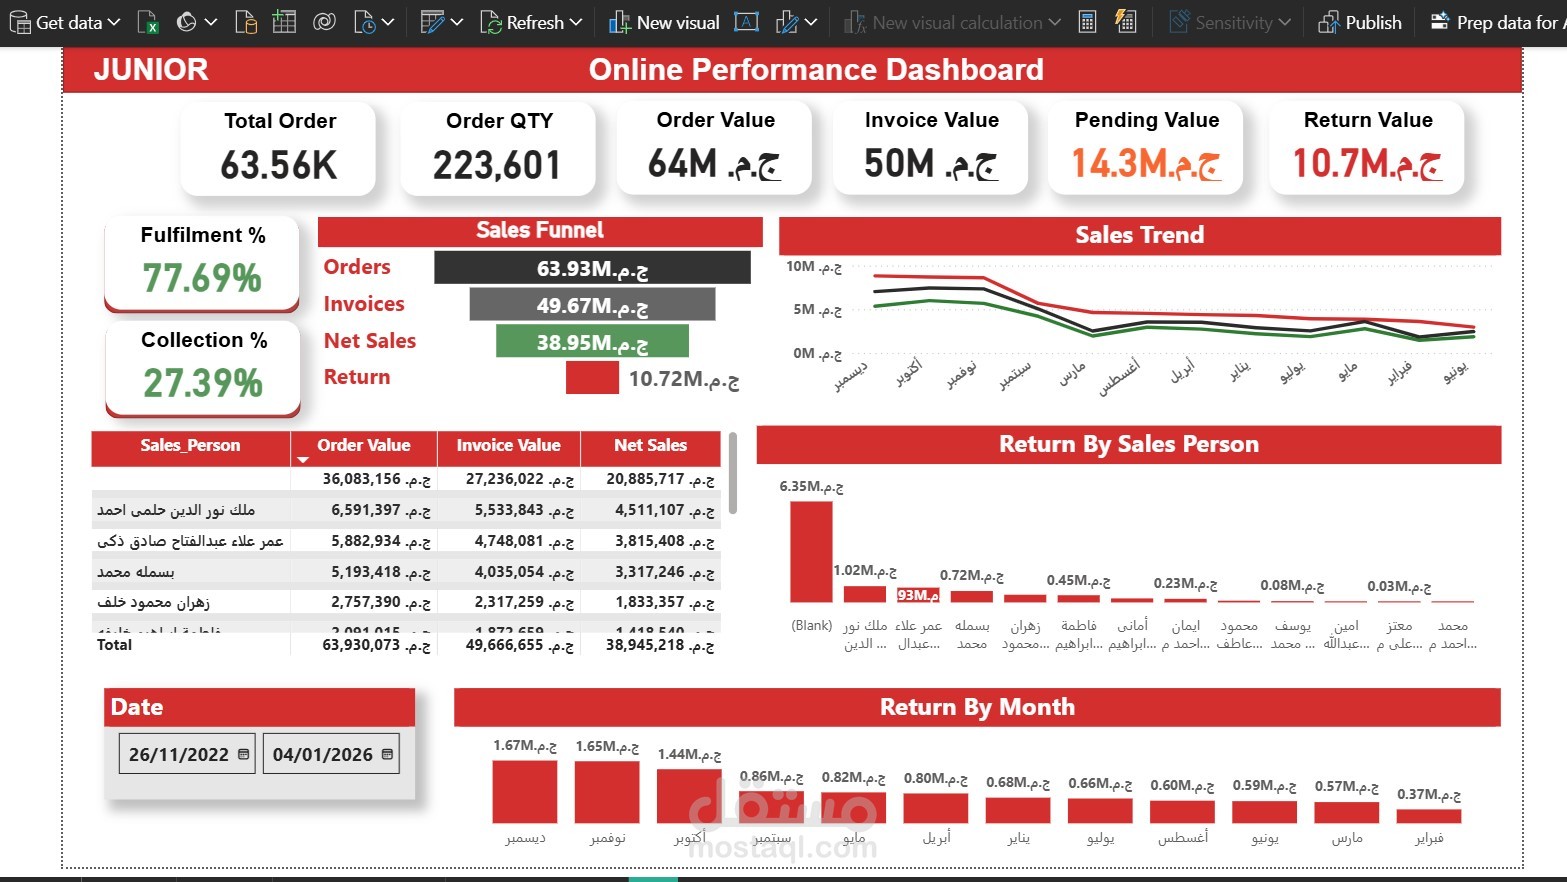The width and height of the screenshot is (1567, 882).
Task: Click the Quick measure lightning icon
Action: pos(1126,22)
